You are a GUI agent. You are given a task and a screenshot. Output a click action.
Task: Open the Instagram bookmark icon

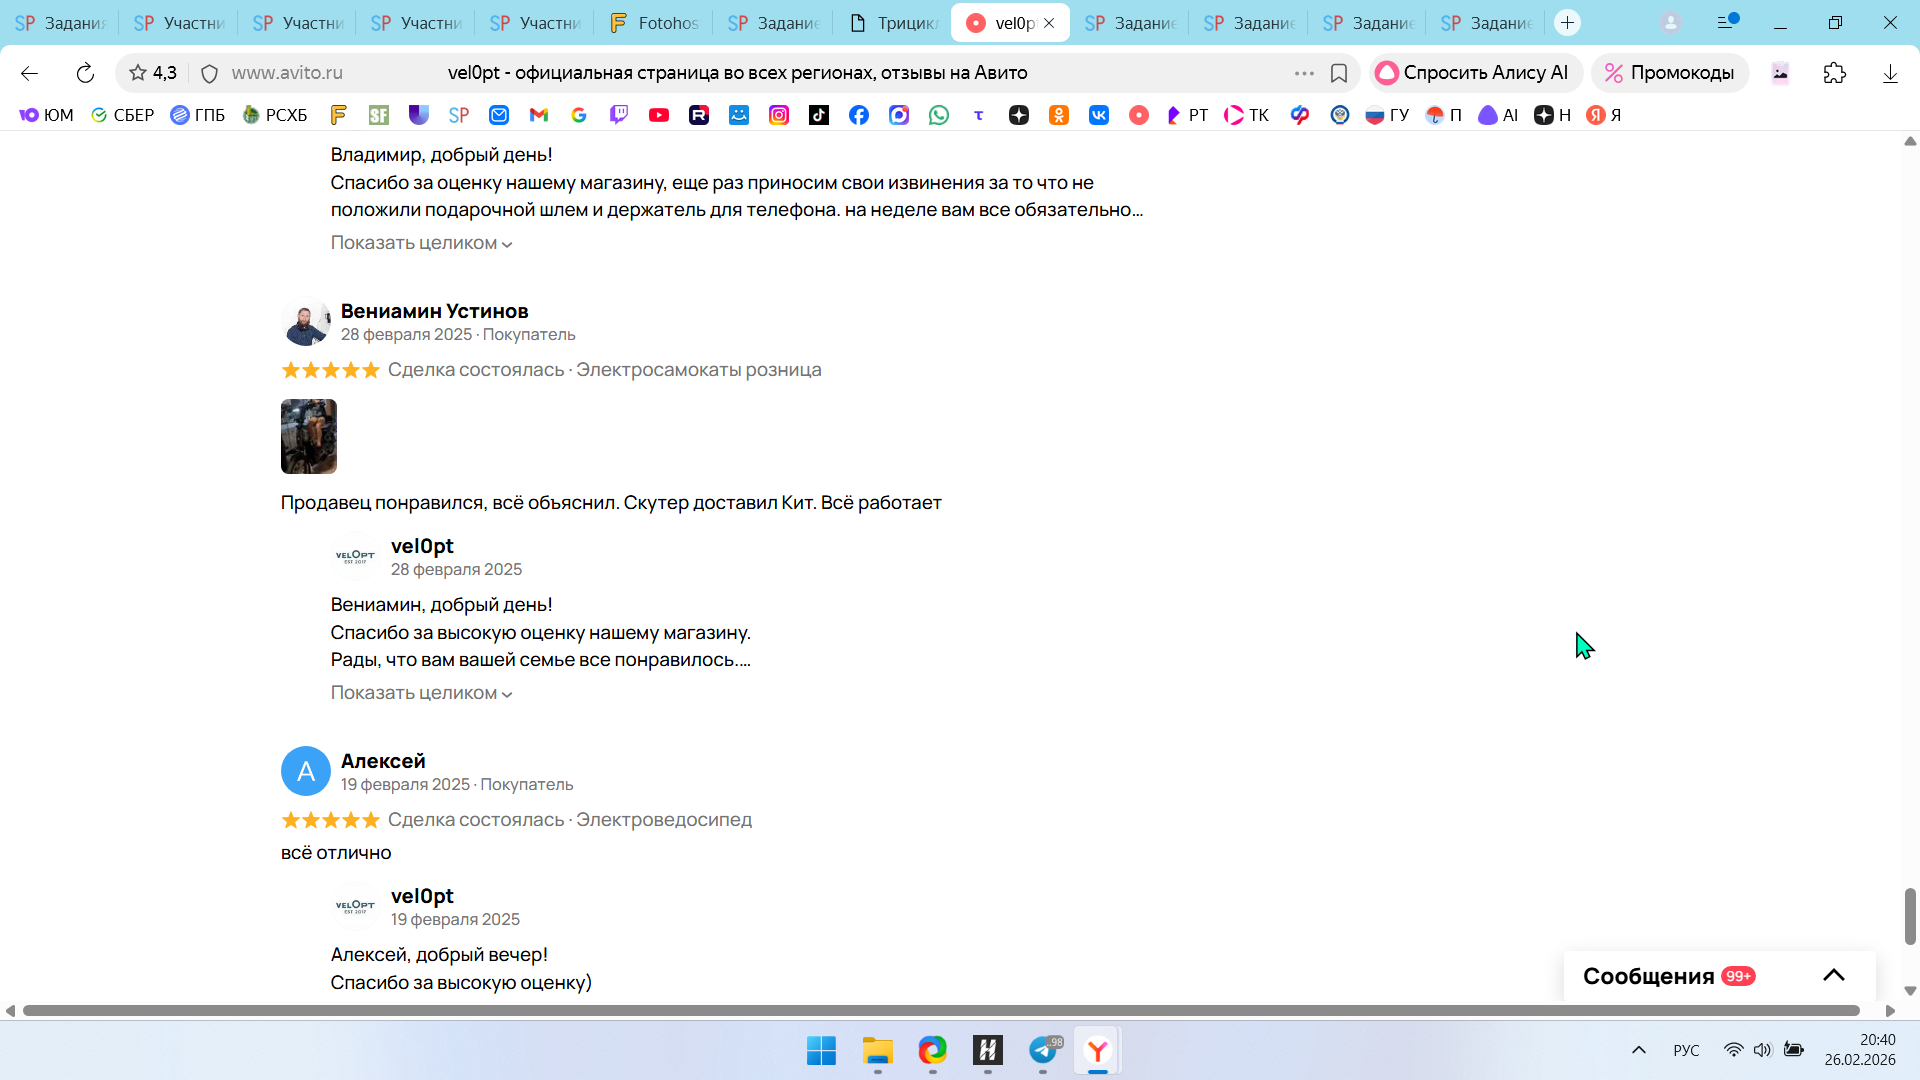coord(779,115)
